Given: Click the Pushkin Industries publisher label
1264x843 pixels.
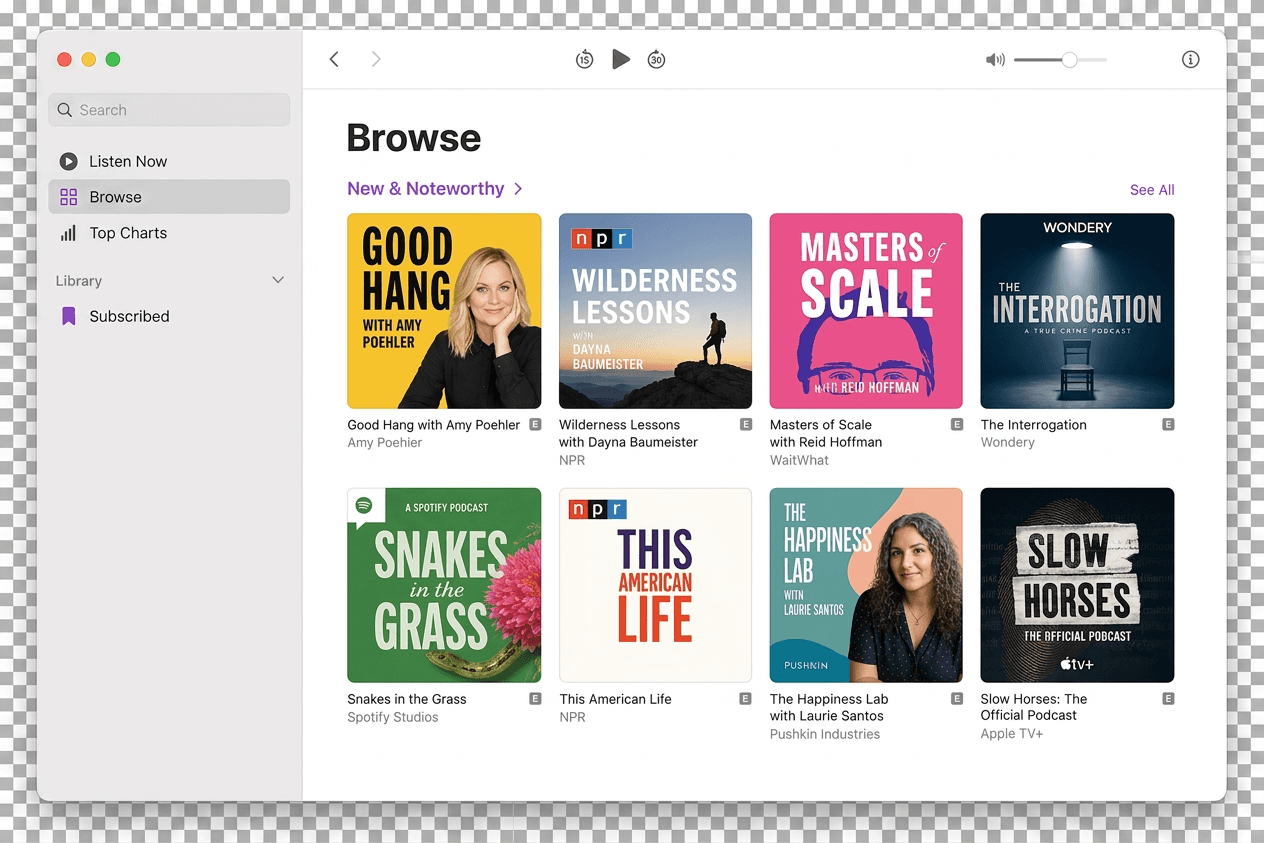Looking at the screenshot, I should [x=825, y=734].
